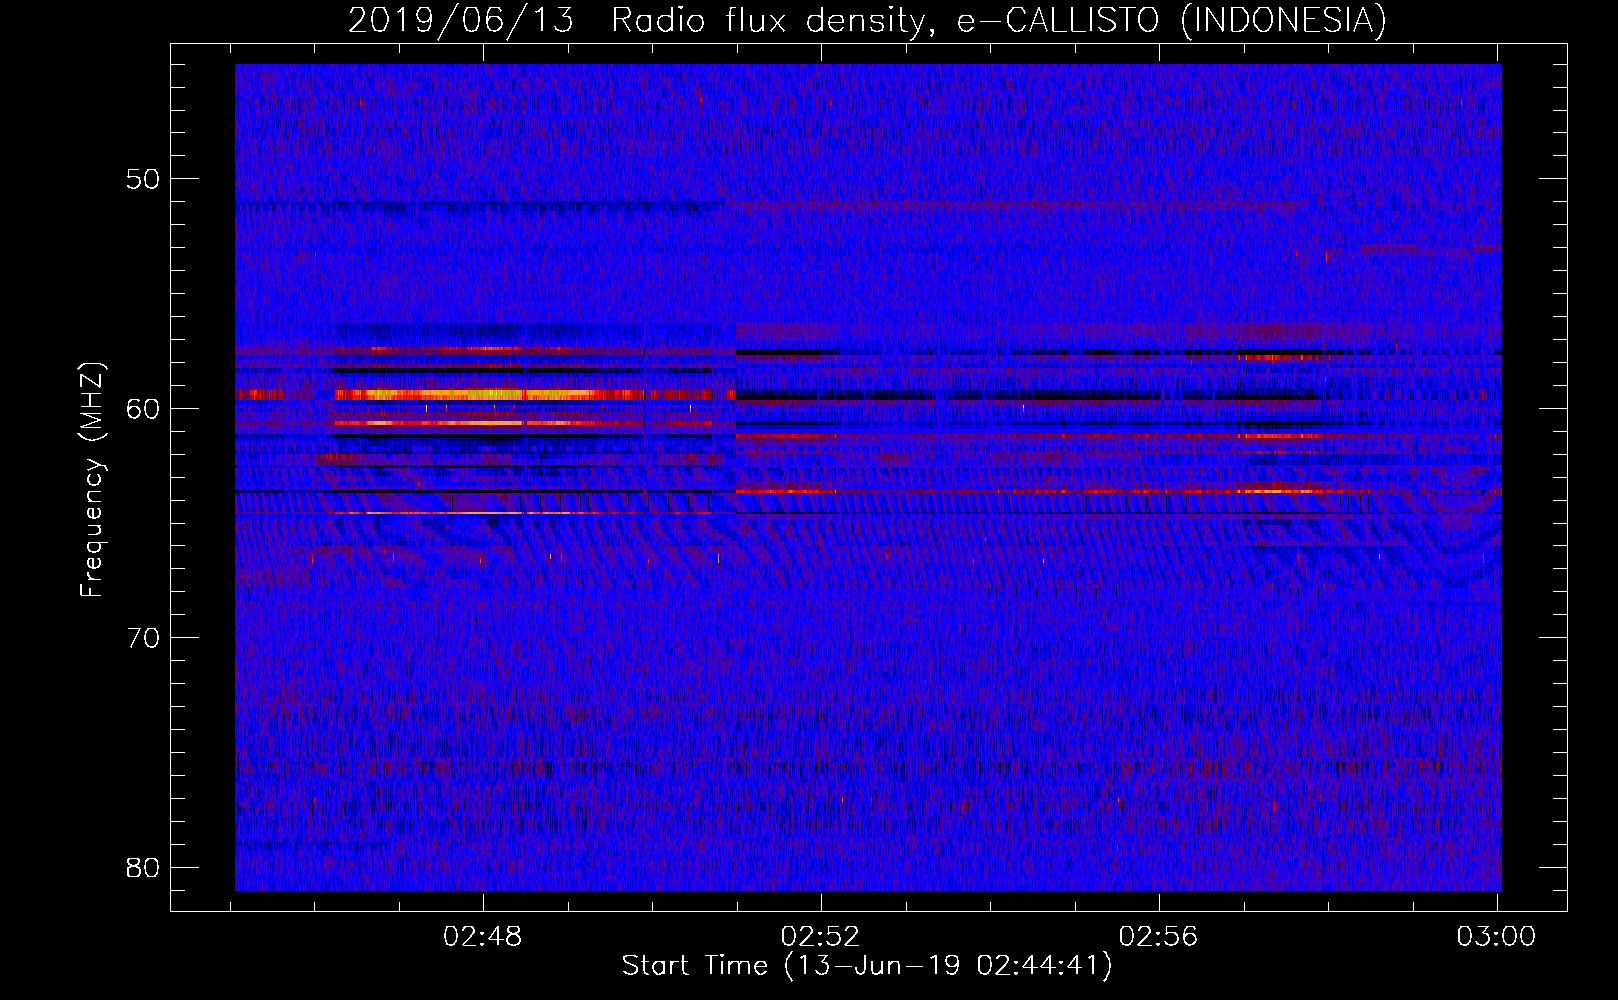Image resolution: width=1618 pixels, height=1000 pixels.
Task: Click the 02:56 time tick label
Action: [1159, 936]
